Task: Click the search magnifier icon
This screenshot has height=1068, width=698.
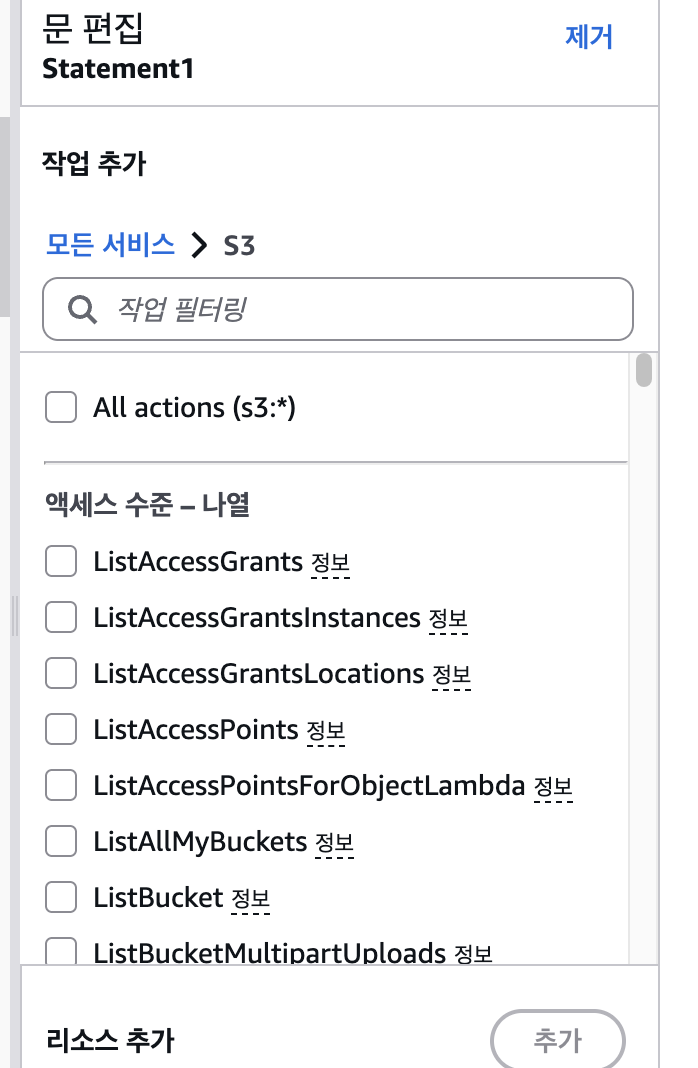Action: (x=81, y=309)
